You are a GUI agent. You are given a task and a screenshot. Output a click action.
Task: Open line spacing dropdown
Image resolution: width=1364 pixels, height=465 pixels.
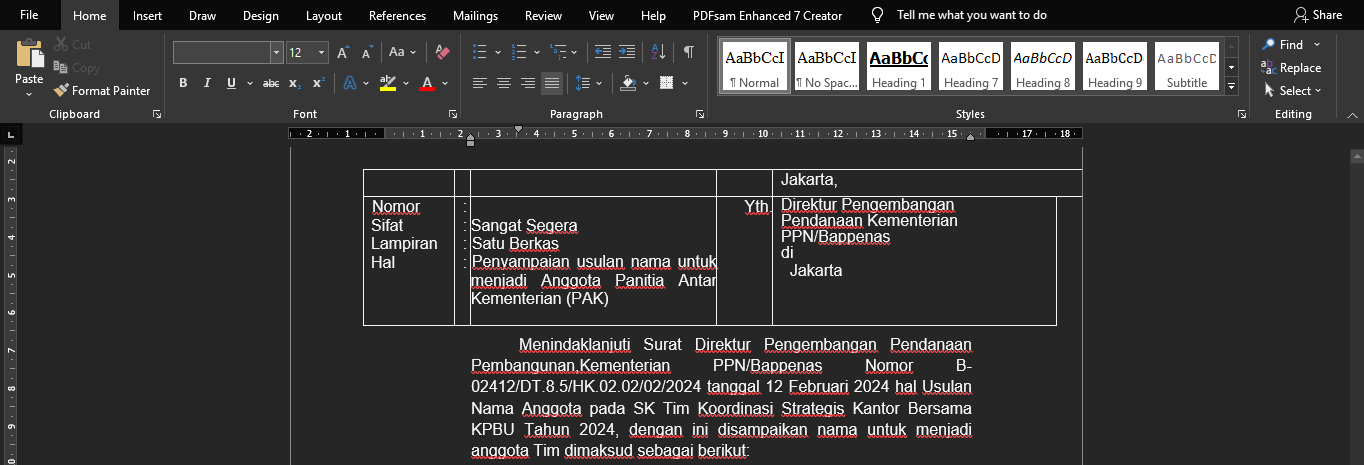(588, 83)
